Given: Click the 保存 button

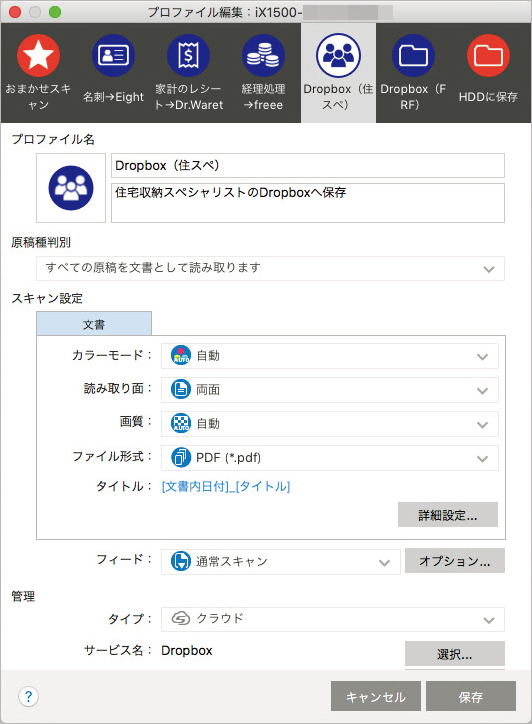Looking at the screenshot, I should pos(471,696).
